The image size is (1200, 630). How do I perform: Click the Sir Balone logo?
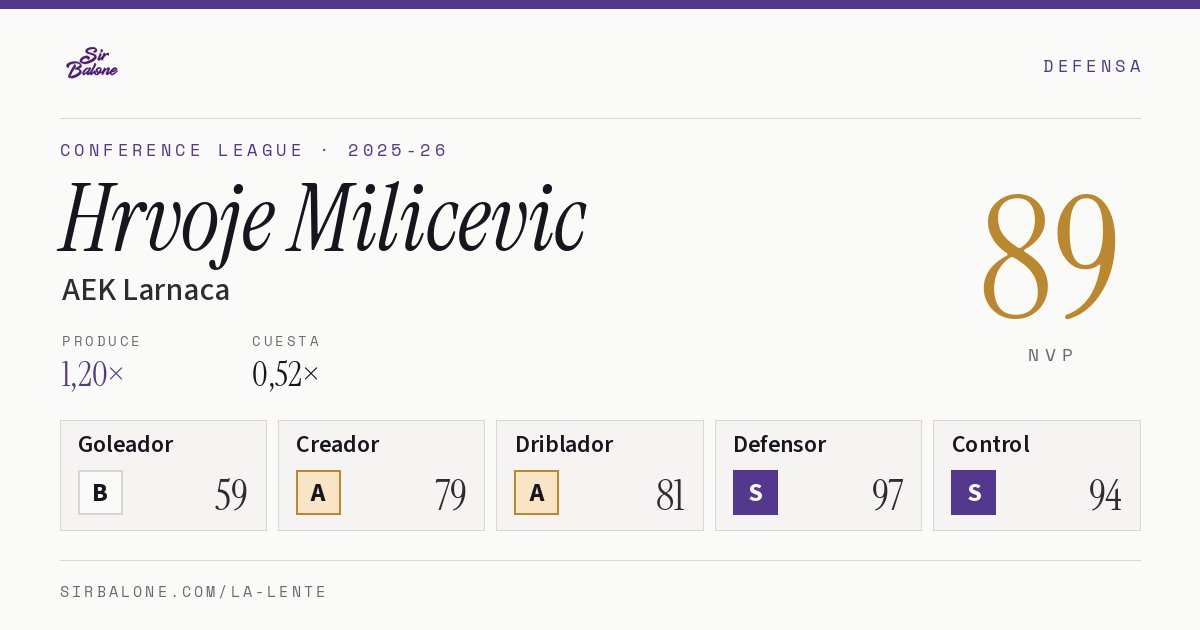92,63
